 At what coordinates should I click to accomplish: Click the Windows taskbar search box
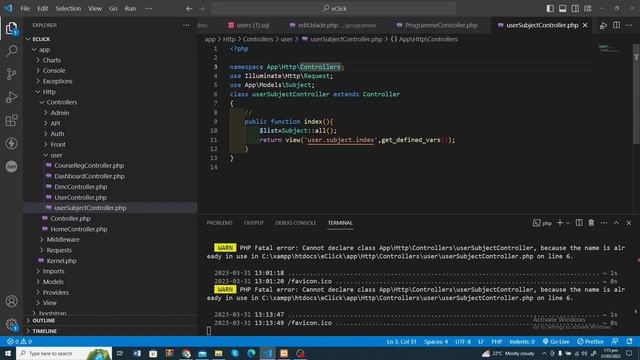coord(64,353)
